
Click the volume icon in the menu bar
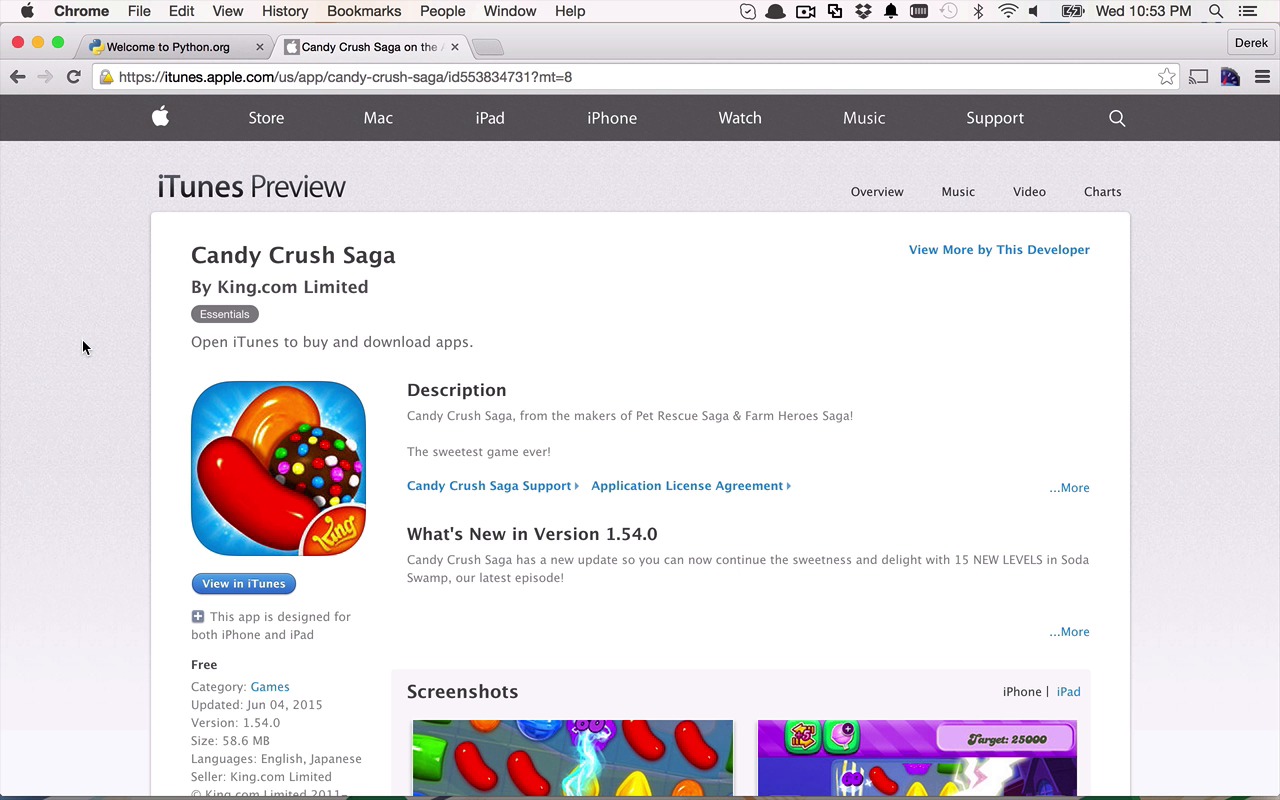(1035, 11)
